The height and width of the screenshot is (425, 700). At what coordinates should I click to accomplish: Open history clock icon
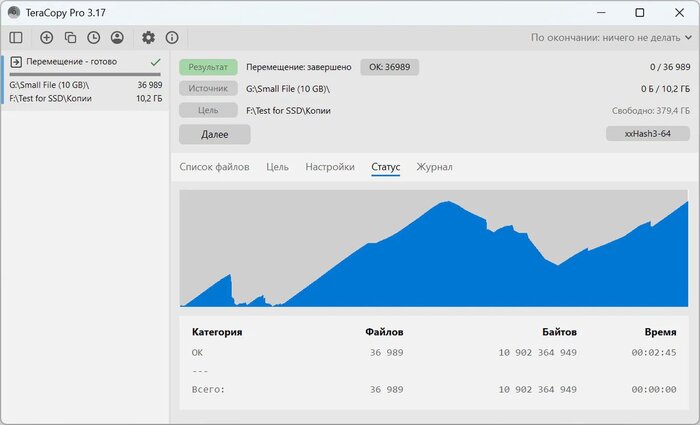[94, 38]
